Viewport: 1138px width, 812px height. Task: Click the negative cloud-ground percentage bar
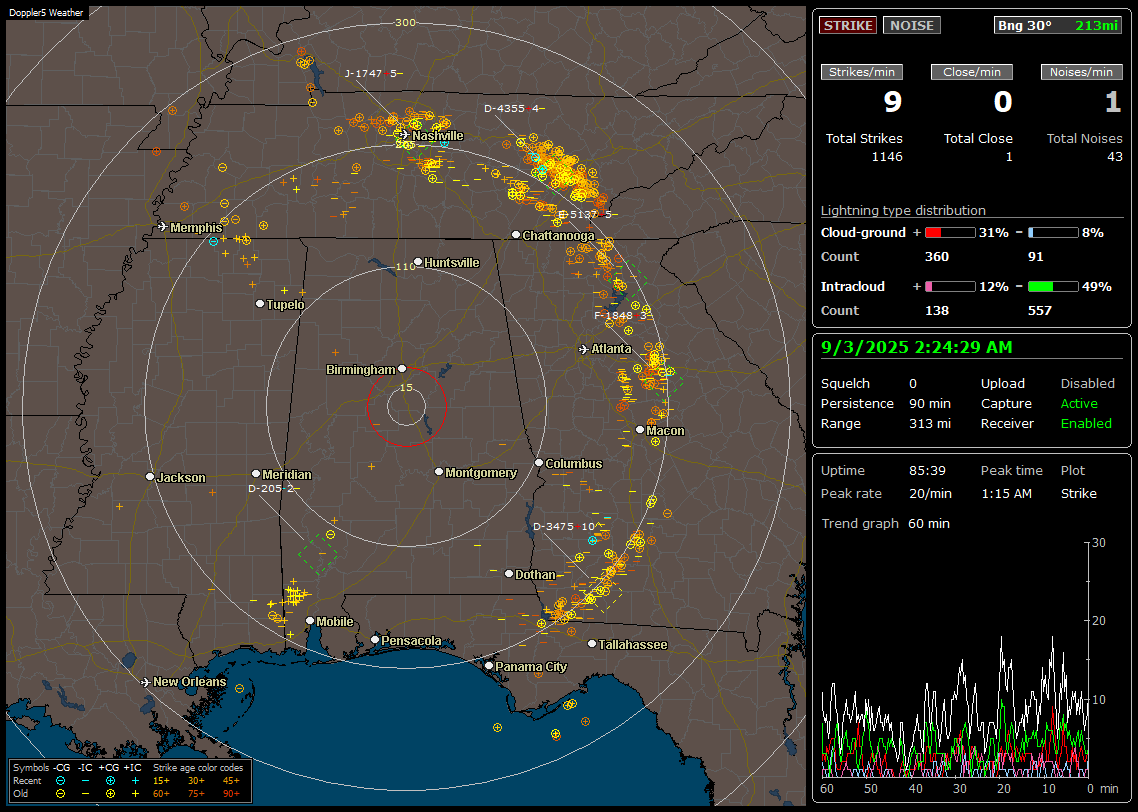[1053, 233]
